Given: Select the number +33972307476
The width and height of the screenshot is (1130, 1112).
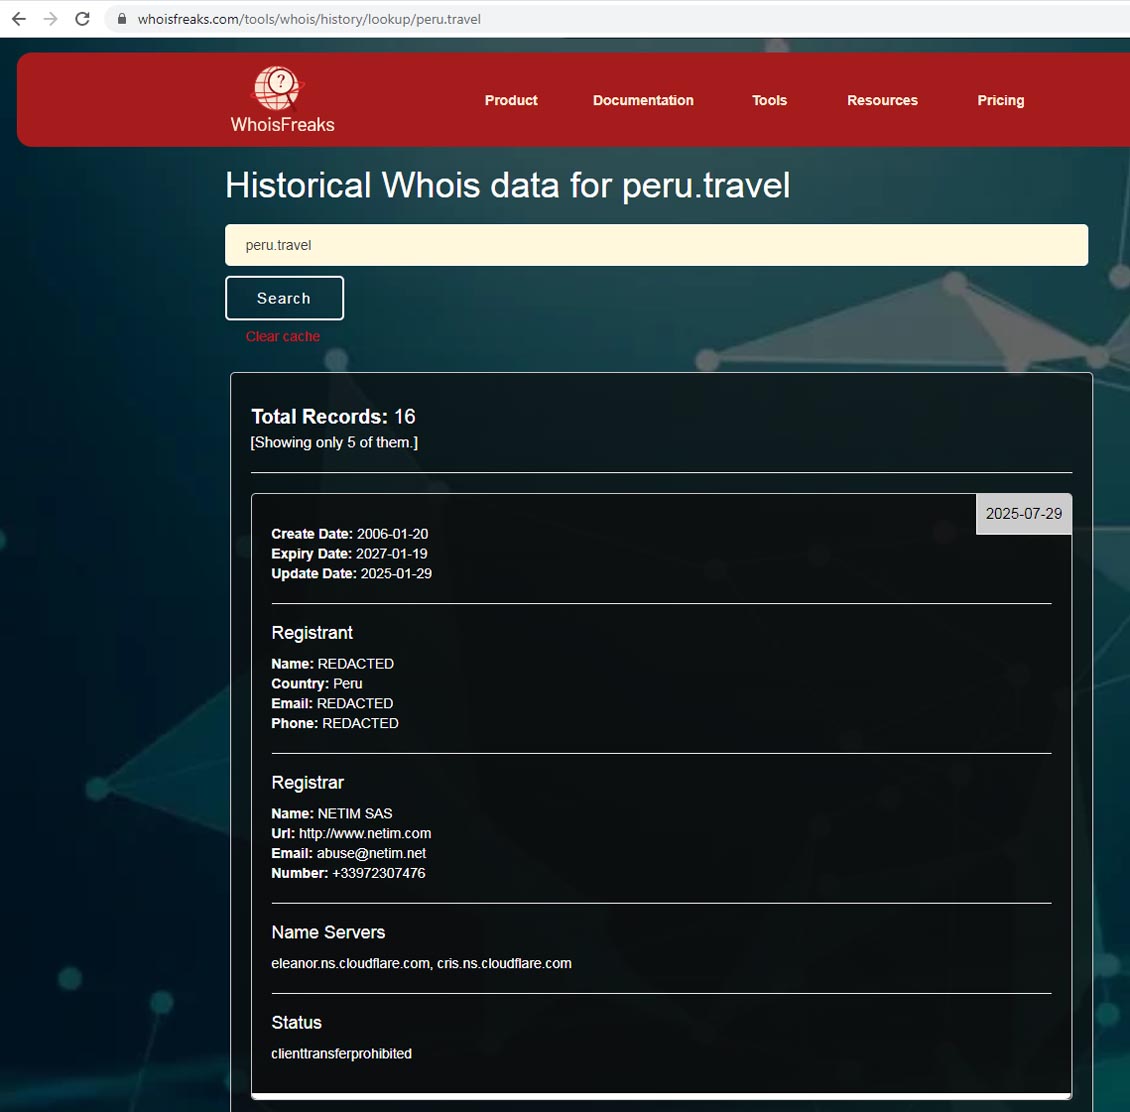Looking at the screenshot, I should click(x=378, y=873).
